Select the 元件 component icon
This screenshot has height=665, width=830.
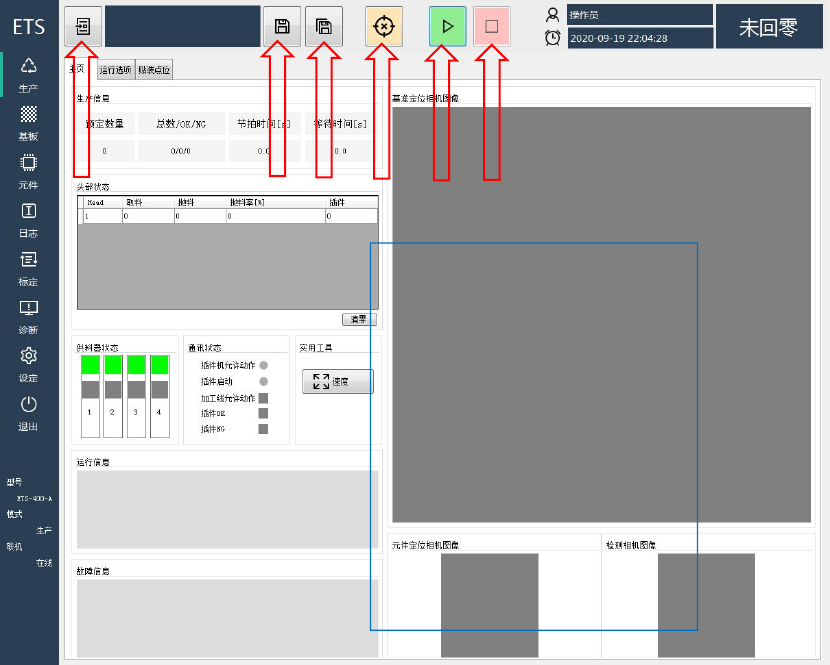(x=29, y=171)
